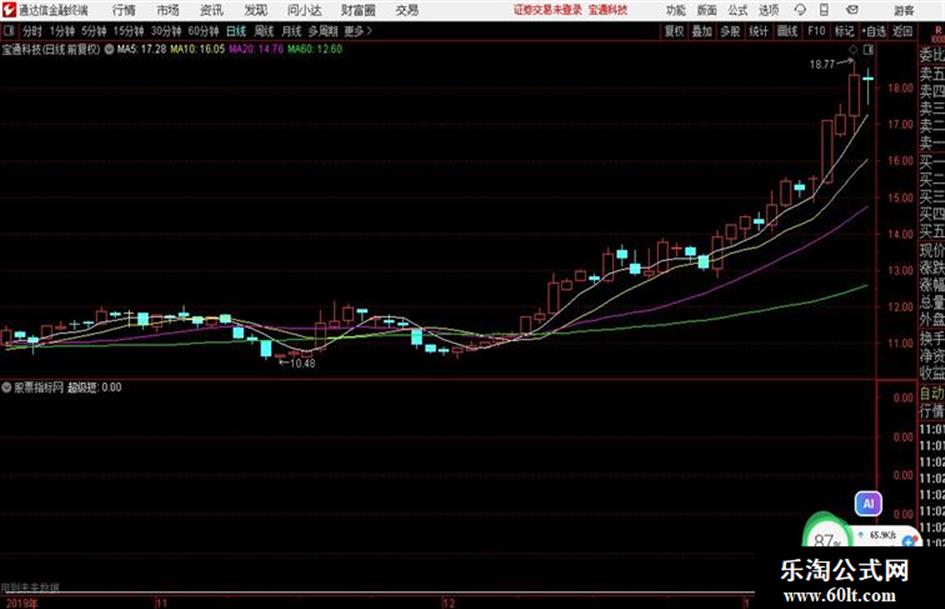The height and width of the screenshot is (609, 945).
Task: Open the 市场 menu
Action: 168,10
